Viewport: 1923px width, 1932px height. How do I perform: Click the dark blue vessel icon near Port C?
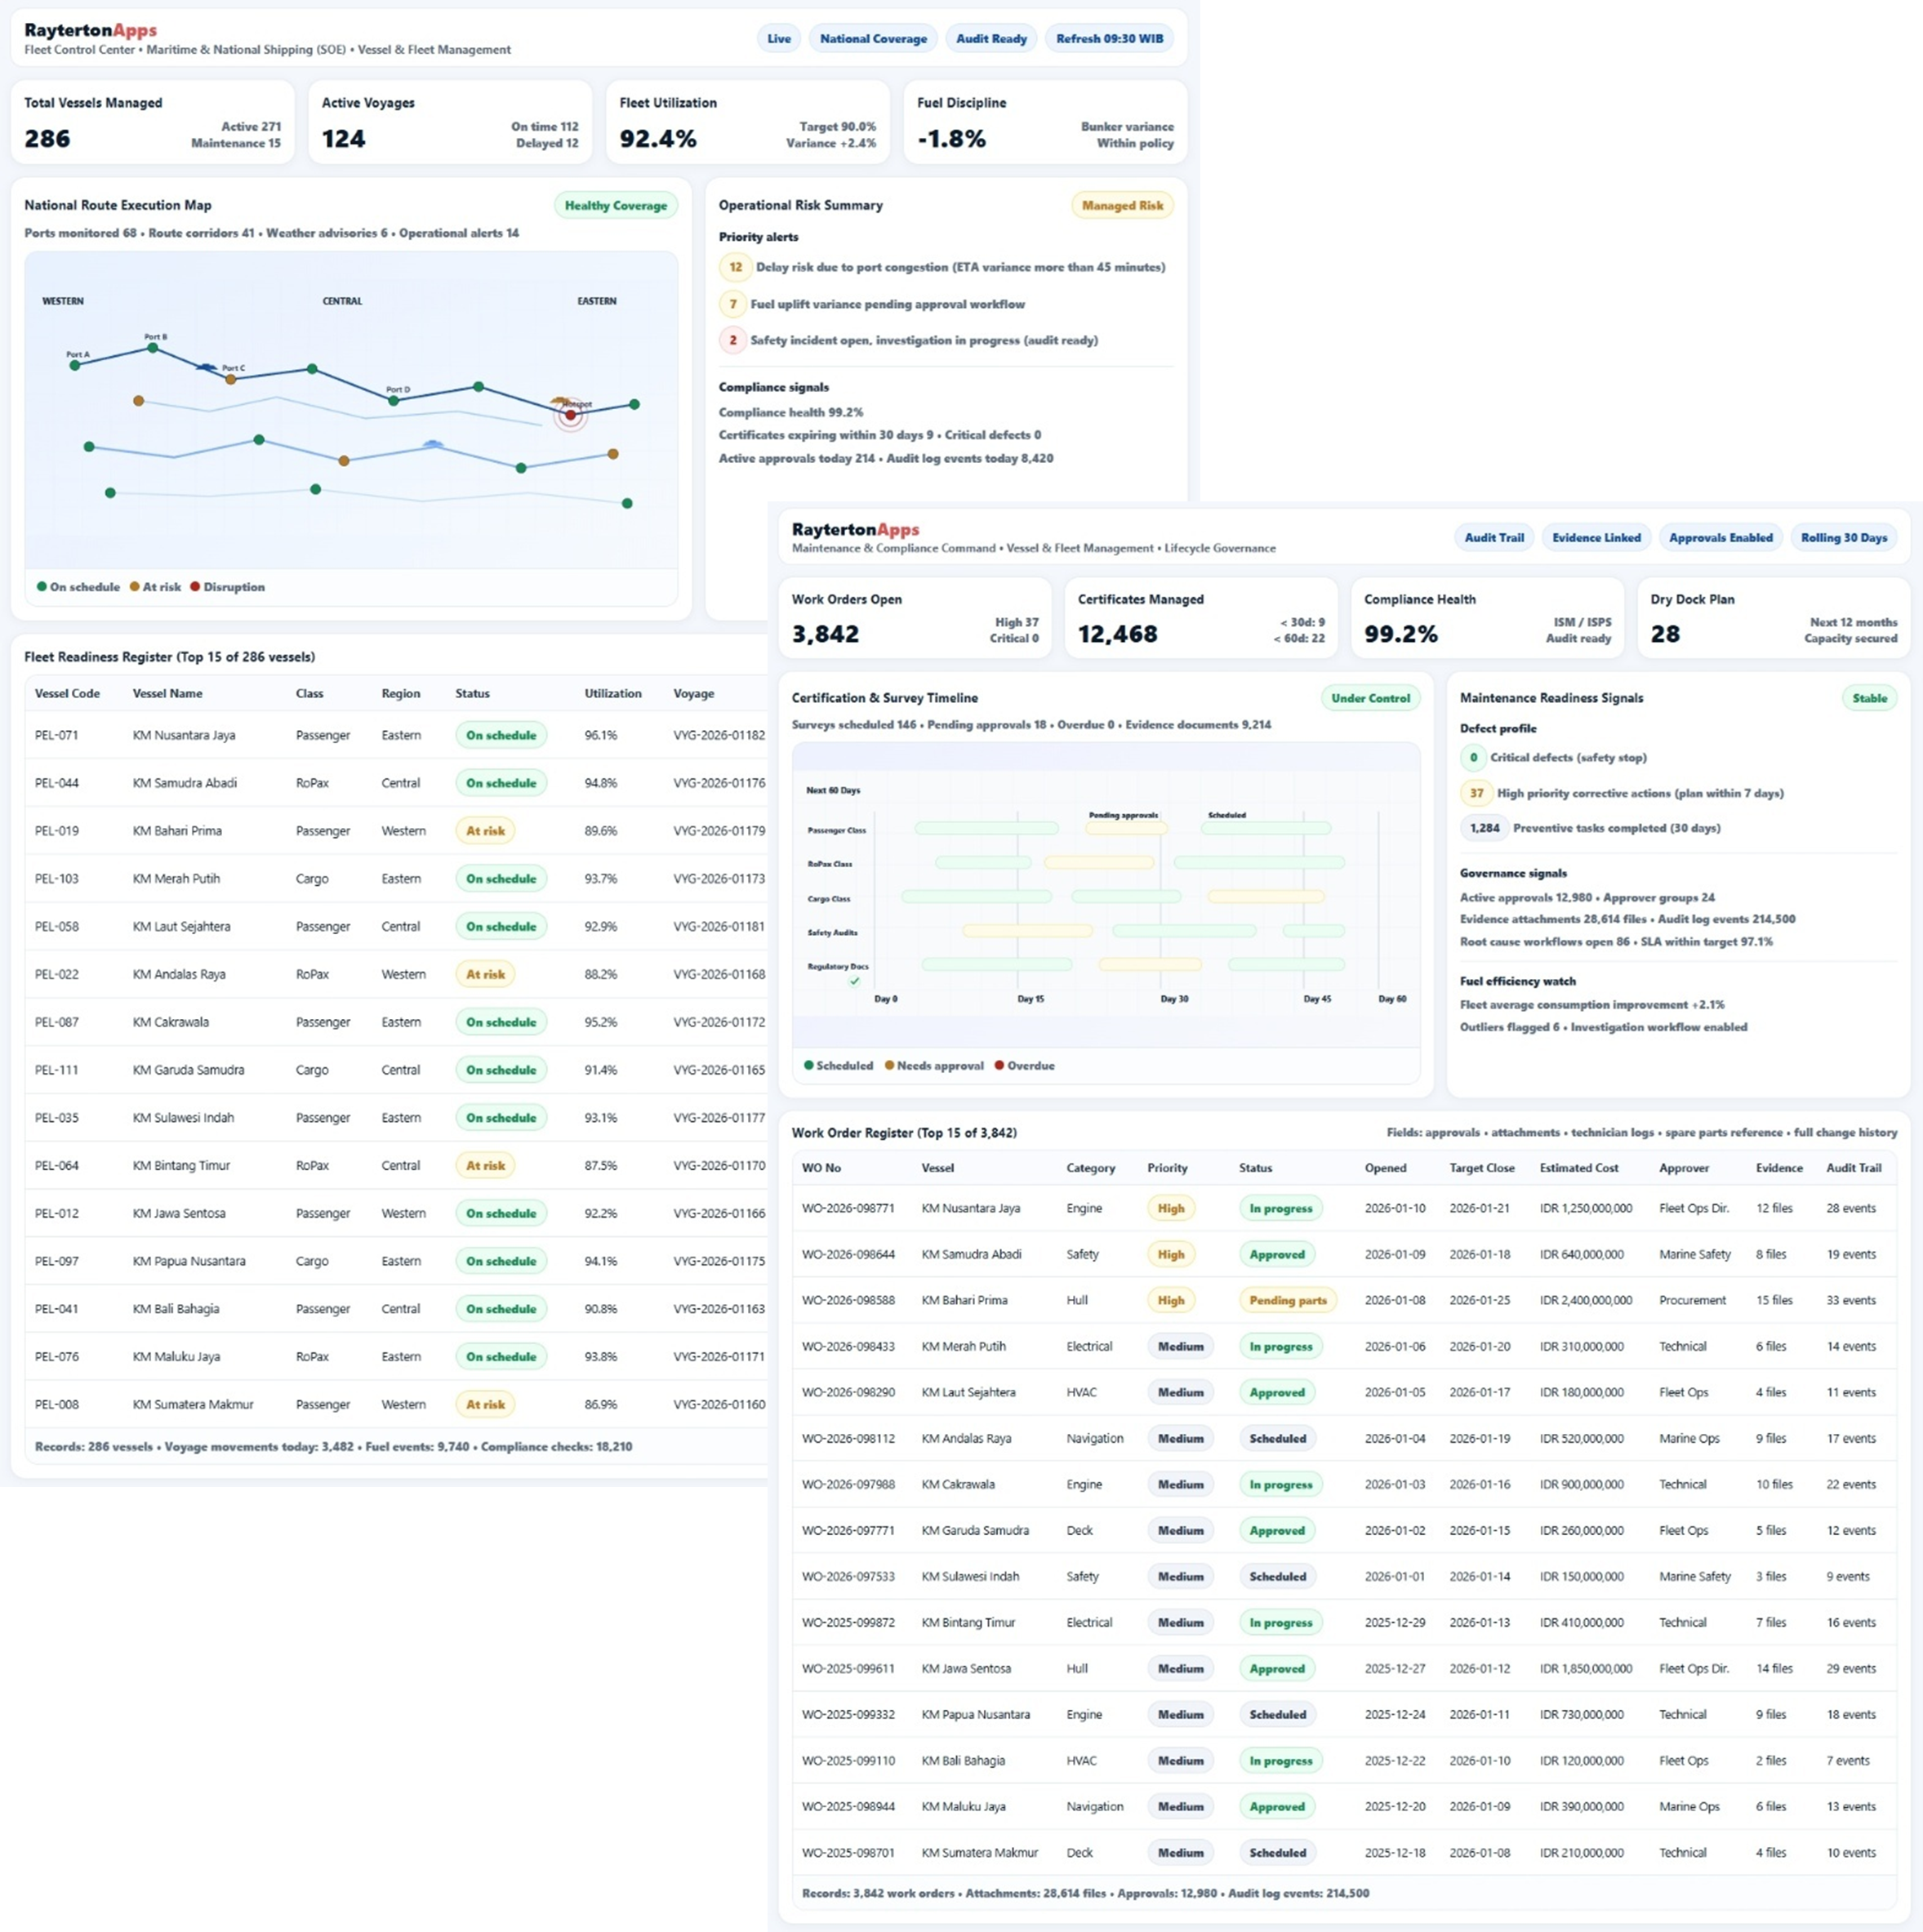[x=207, y=368]
